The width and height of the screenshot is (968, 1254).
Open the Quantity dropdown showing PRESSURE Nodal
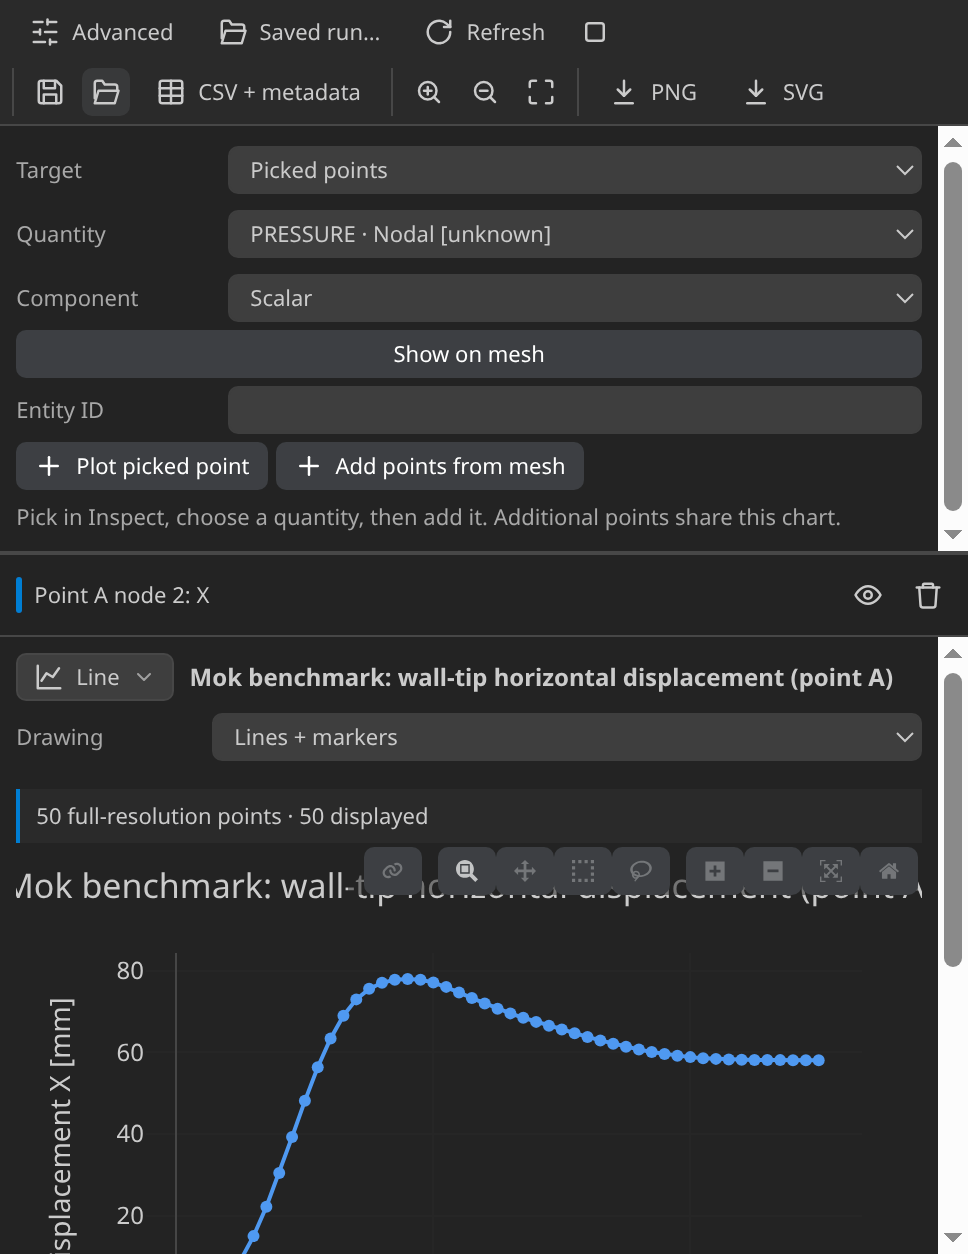point(575,234)
